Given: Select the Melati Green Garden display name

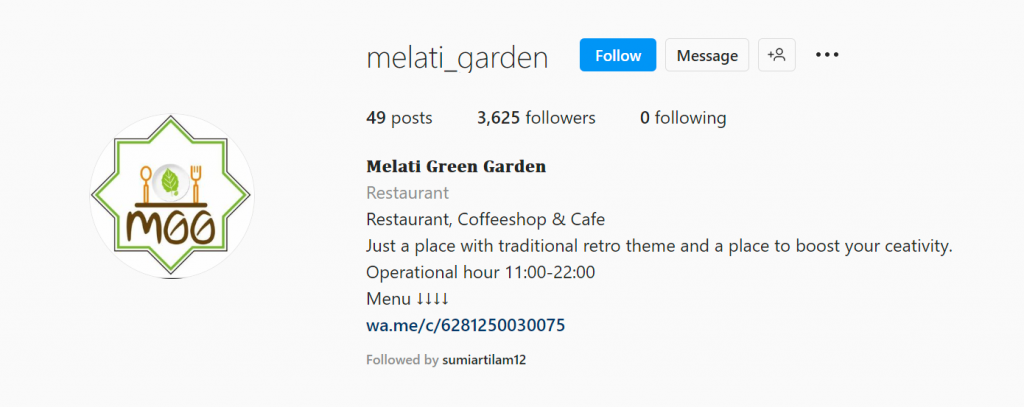Looking at the screenshot, I should click(x=456, y=167).
